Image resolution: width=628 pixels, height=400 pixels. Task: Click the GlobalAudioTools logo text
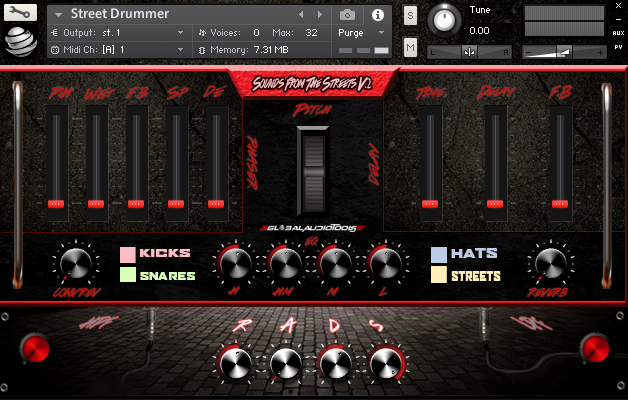point(312,228)
